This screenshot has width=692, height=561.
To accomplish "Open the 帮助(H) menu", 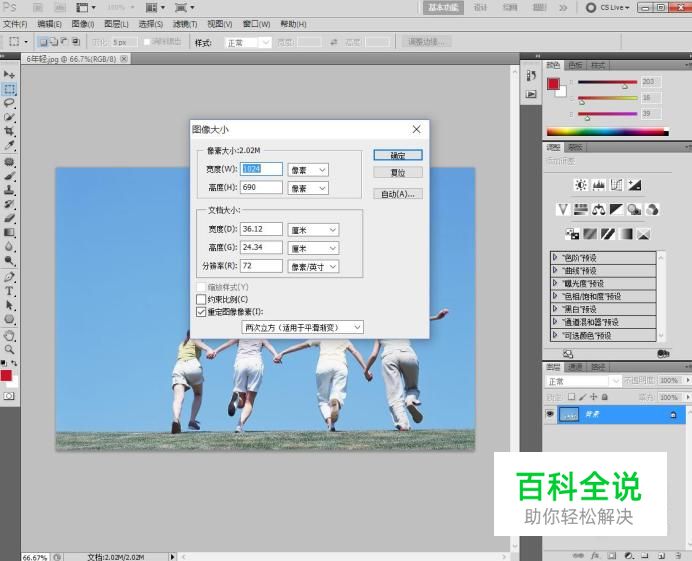I will (x=293, y=24).
